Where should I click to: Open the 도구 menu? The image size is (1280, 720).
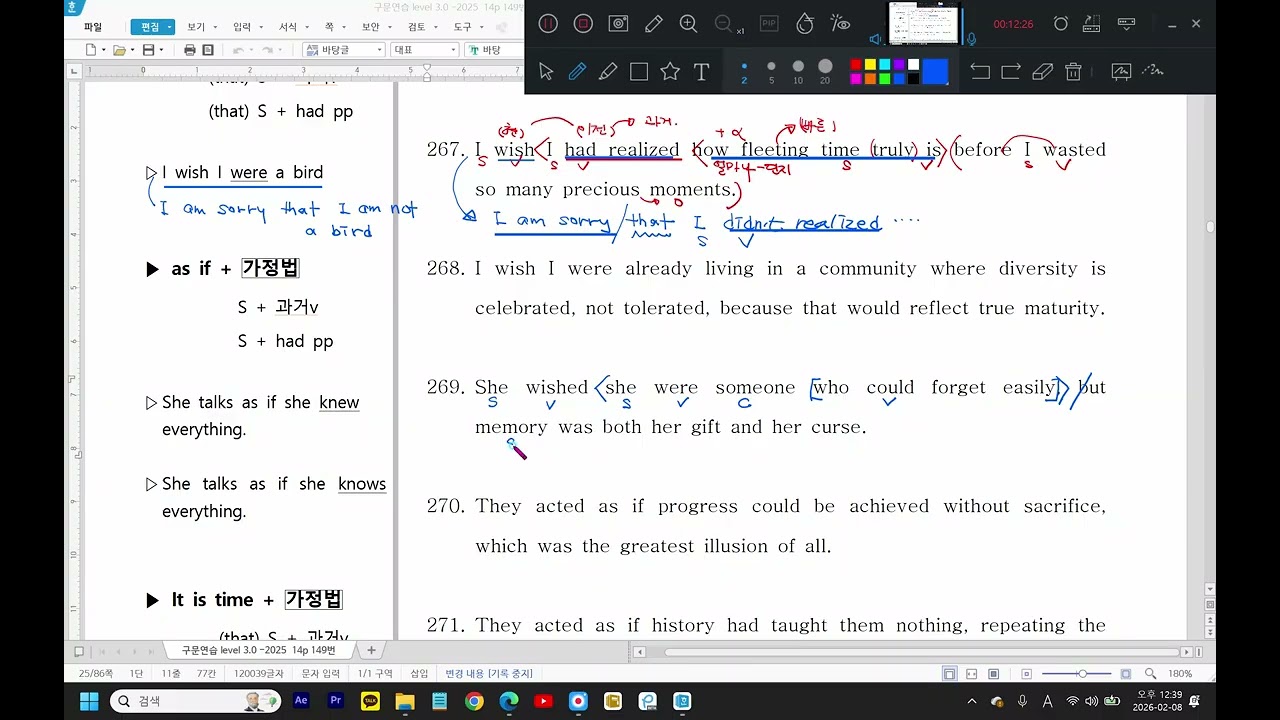(x=462, y=27)
